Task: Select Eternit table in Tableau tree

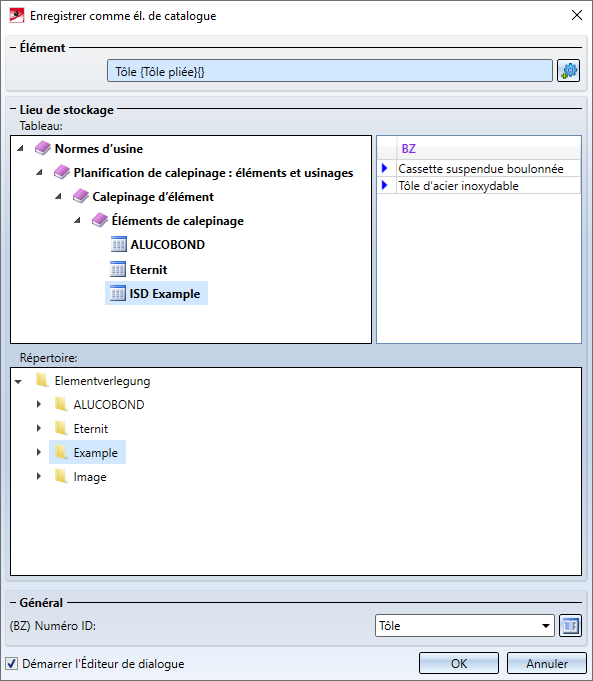Action: coord(148,270)
